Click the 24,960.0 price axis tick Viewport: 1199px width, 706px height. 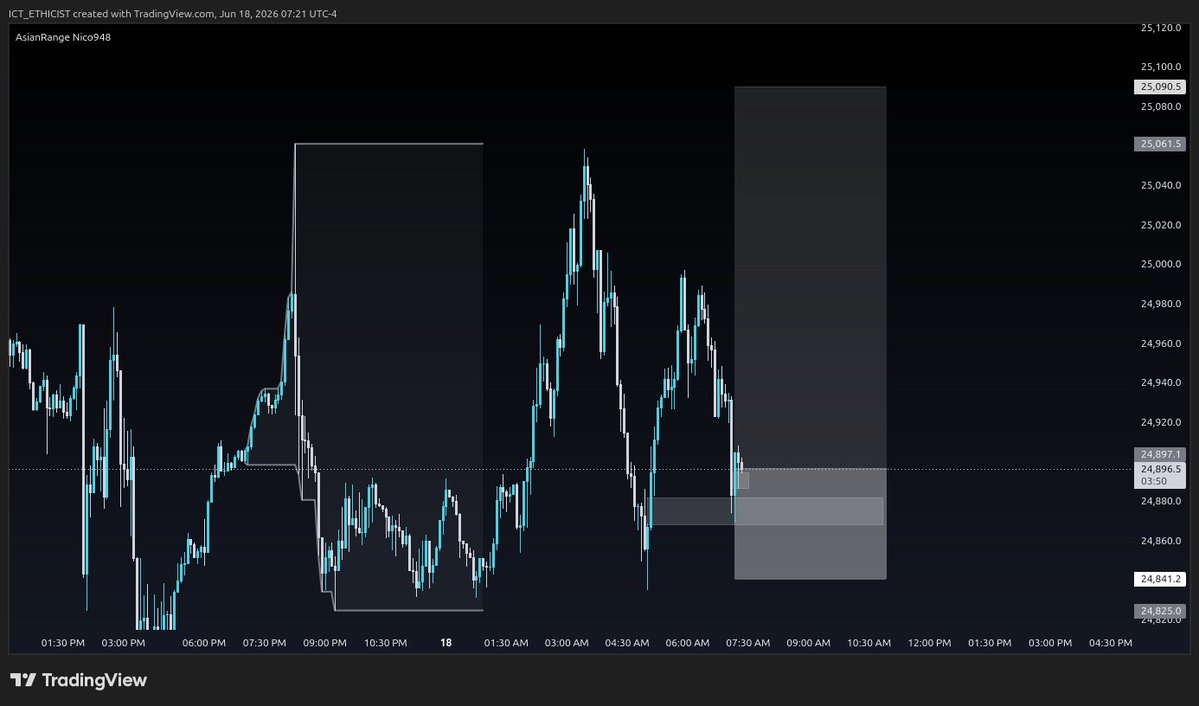pos(1161,343)
